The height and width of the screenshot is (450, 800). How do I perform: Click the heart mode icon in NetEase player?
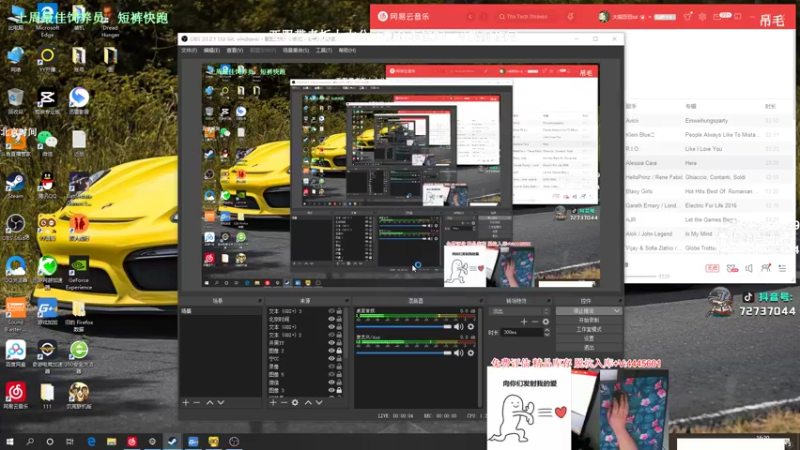(732, 268)
